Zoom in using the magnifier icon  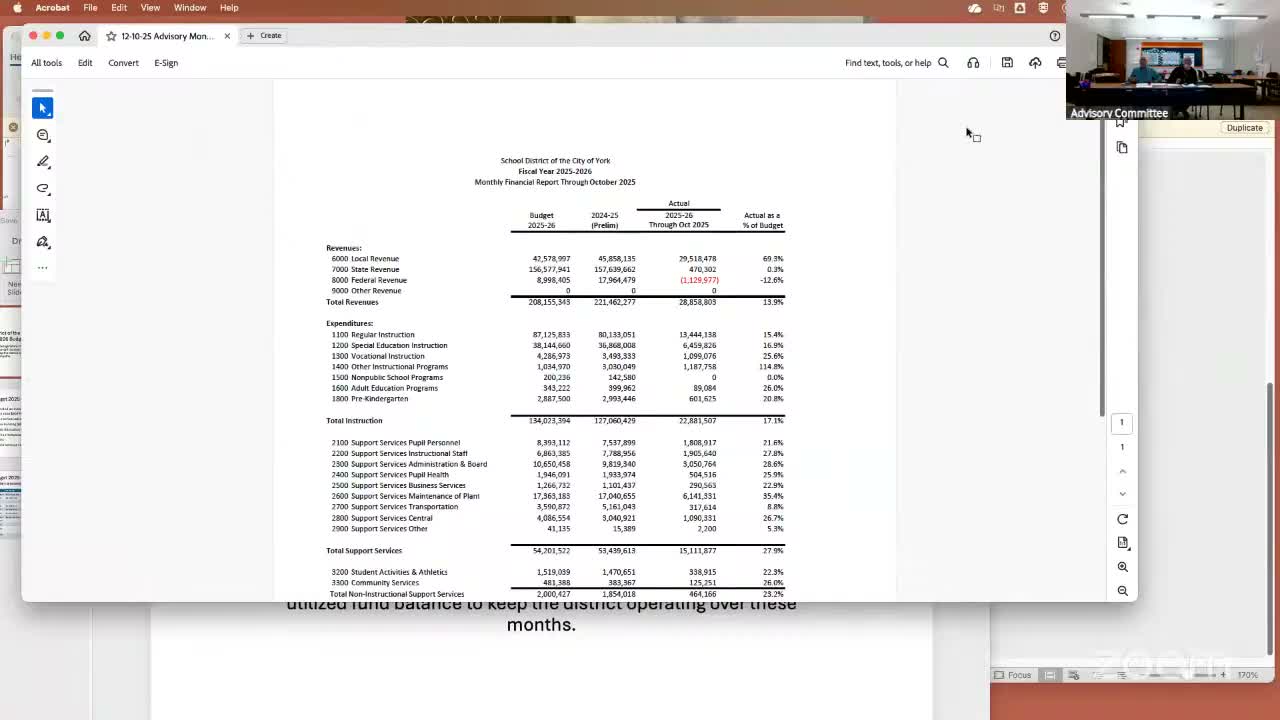(x=1122, y=567)
